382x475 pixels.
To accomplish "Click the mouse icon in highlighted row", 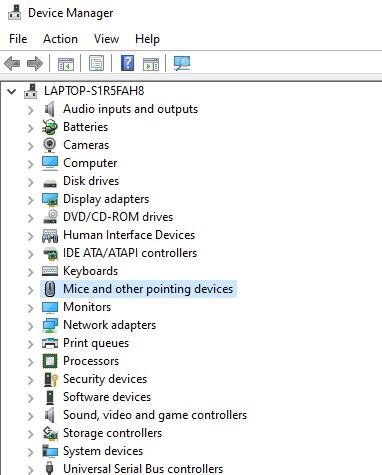I will point(50,289).
